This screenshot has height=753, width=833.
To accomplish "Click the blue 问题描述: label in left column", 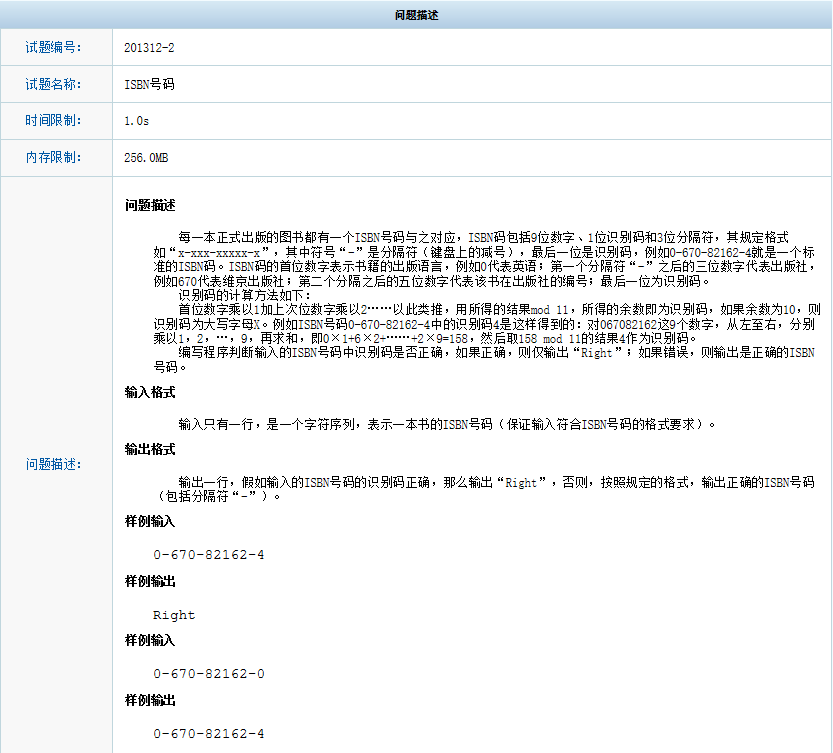I will (53, 464).
